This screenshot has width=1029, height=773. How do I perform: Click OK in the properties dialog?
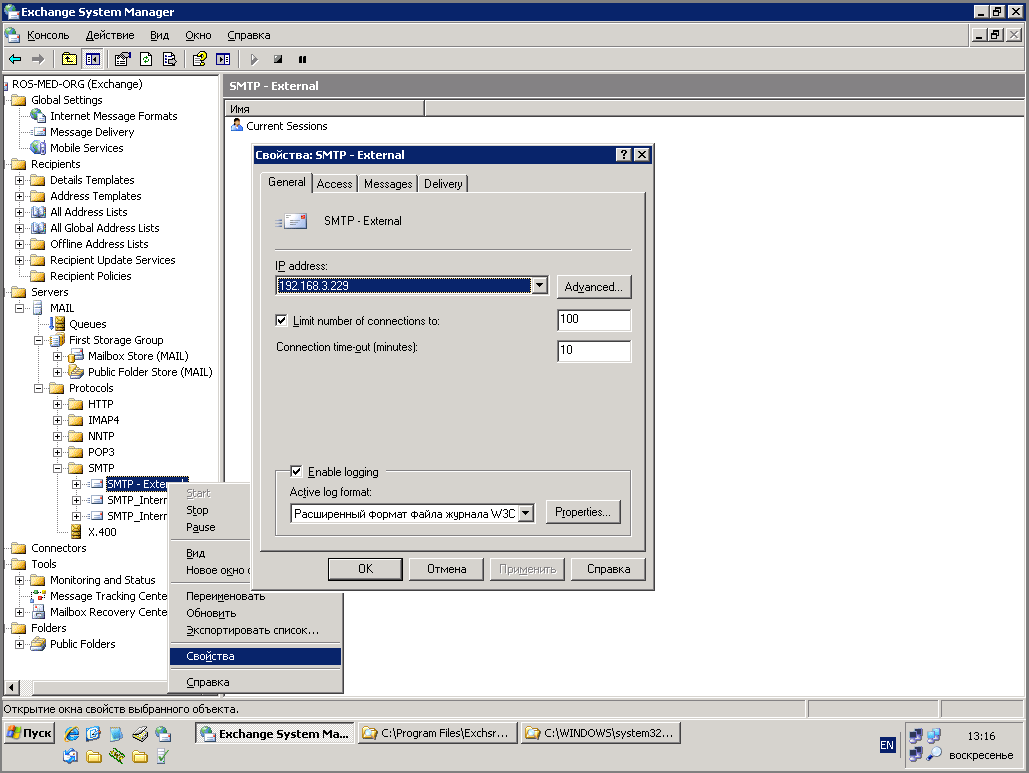click(x=366, y=569)
